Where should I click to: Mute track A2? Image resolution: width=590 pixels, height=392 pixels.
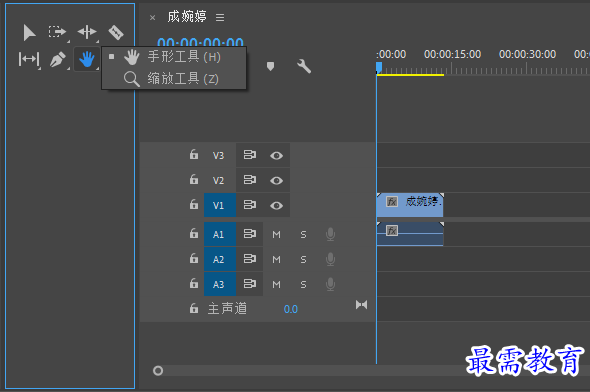pyautogui.click(x=277, y=260)
